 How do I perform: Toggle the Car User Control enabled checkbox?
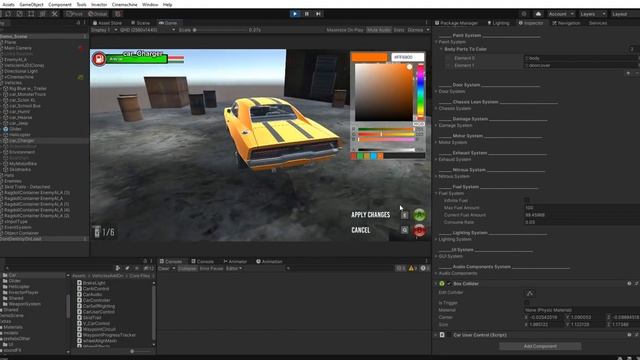click(x=449, y=335)
